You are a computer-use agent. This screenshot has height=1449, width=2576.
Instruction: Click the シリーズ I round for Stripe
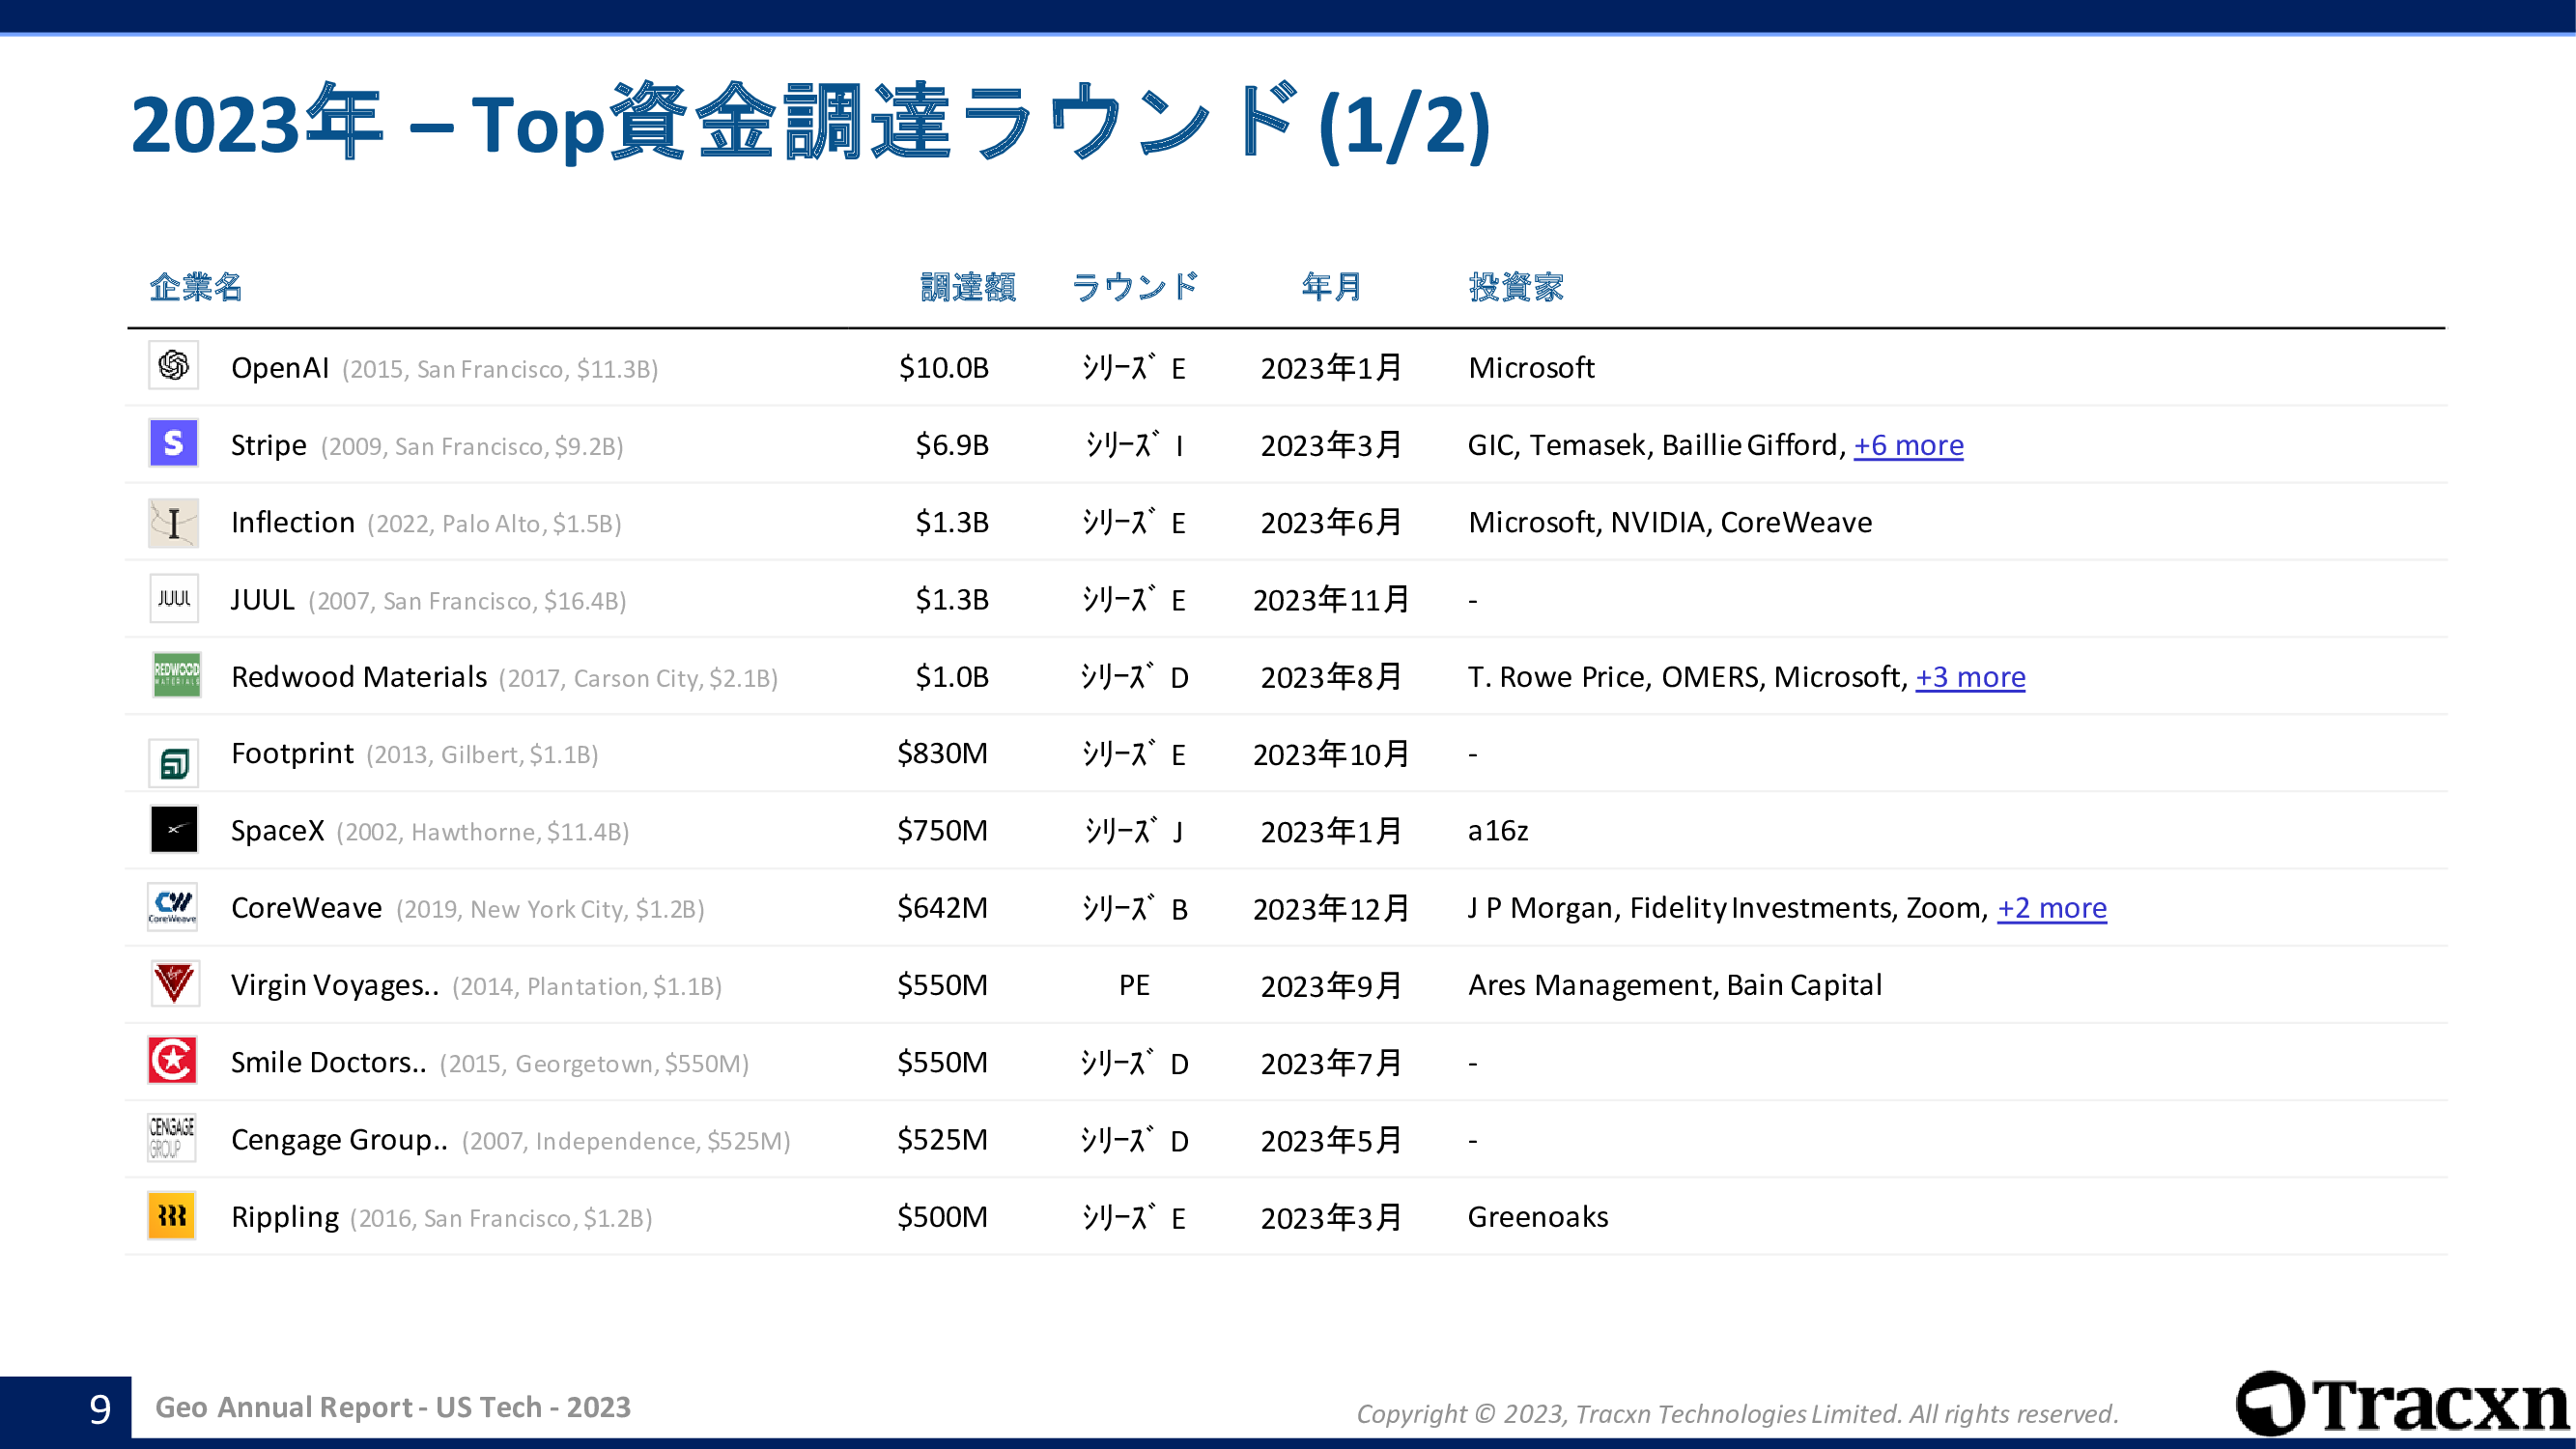coord(1134,444)
